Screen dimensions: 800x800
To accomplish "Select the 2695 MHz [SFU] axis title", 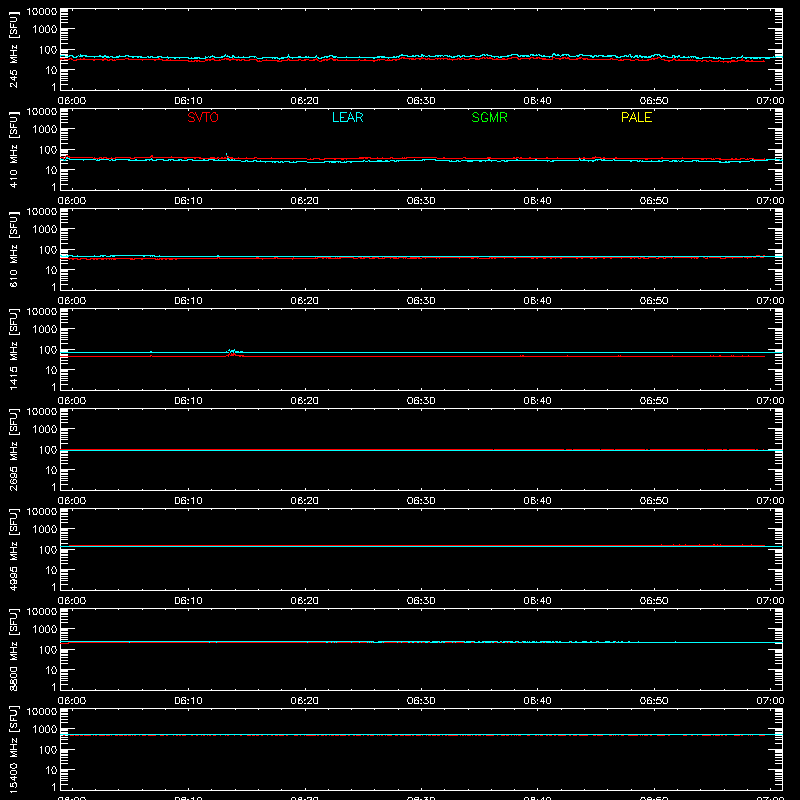I will pyautogui.click(x=13, y=449).
